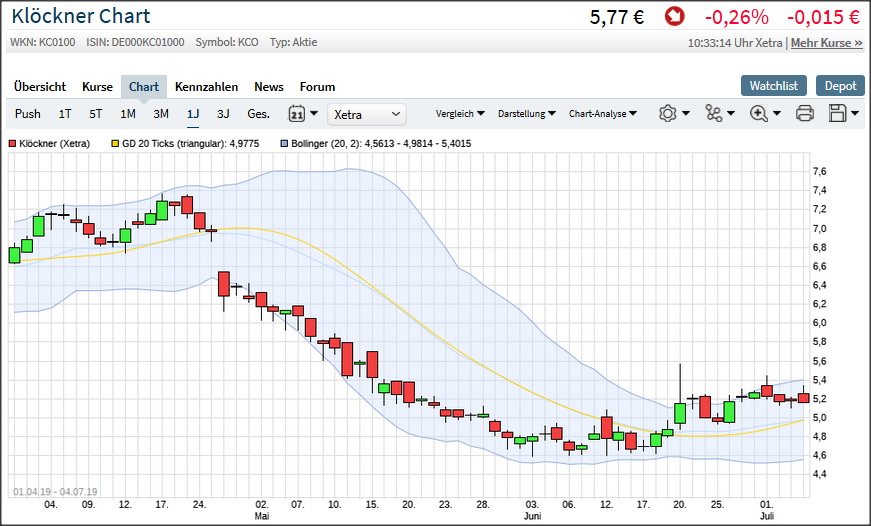Click the share nodes icon
The width and height of the screenshot is (871, 526).
pyautogui.click(x=713, y=113)
